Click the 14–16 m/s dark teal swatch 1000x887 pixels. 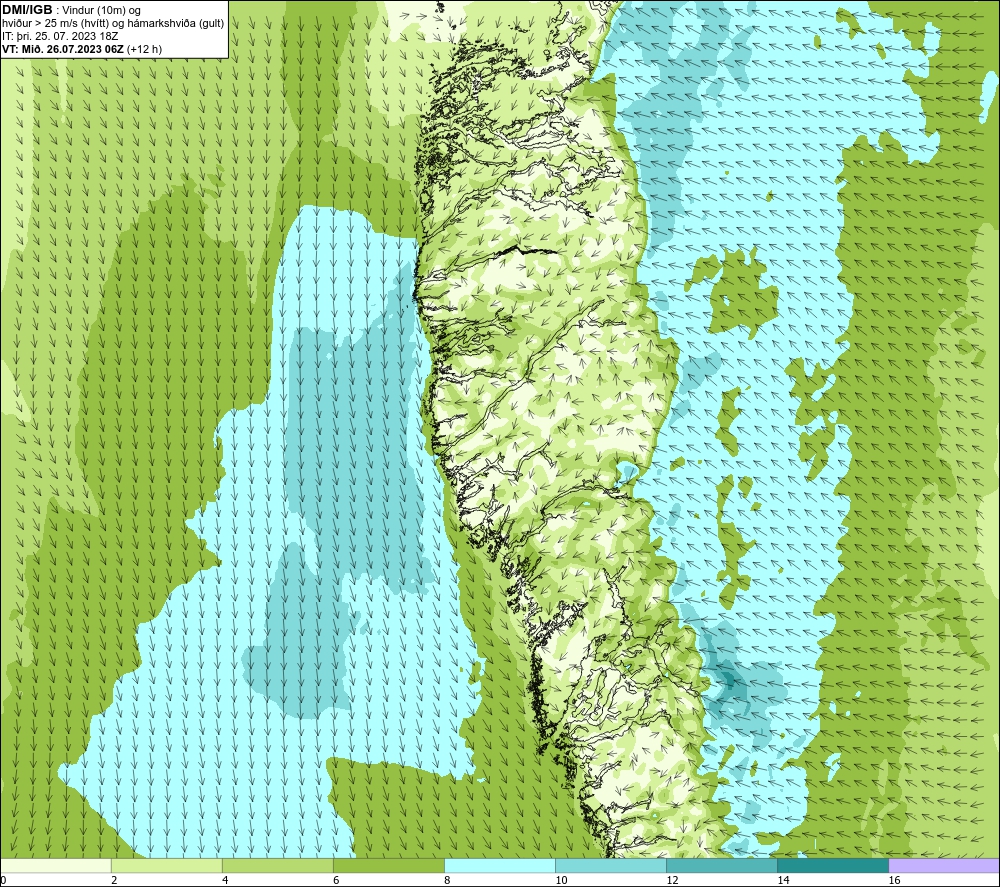click(x=832, y=865)
